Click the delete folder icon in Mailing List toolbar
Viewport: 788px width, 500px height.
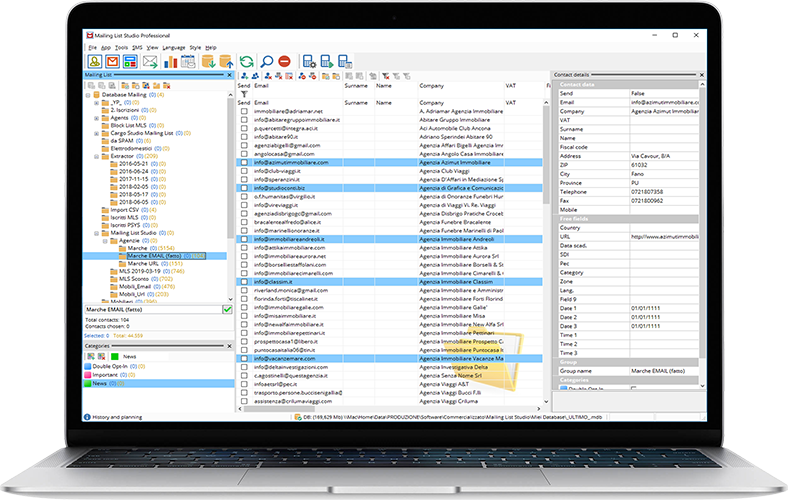(x=167, y=86)
